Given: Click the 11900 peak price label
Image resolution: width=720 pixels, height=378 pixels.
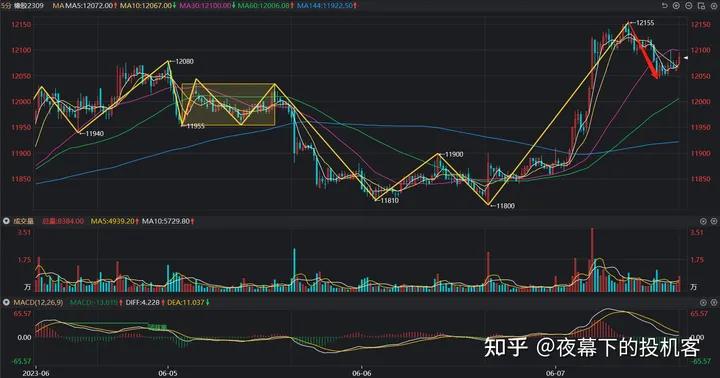Looking at the screenshot, I should pyautogui.click(x=454, y=154).
